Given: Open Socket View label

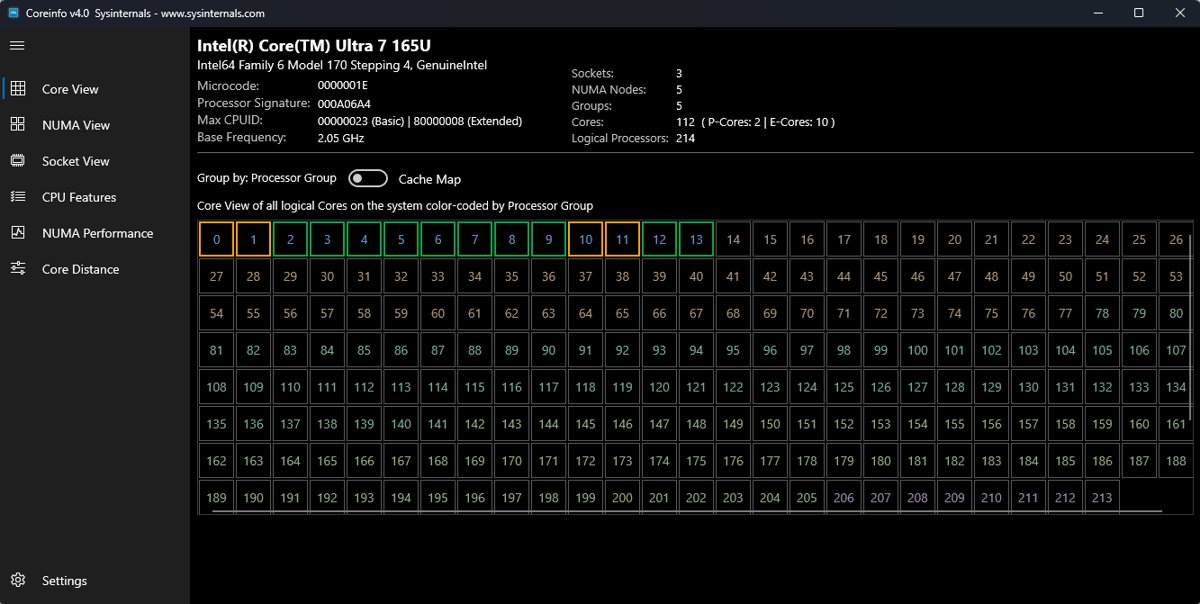Looking at the screenshot, I should pos(76,161).
